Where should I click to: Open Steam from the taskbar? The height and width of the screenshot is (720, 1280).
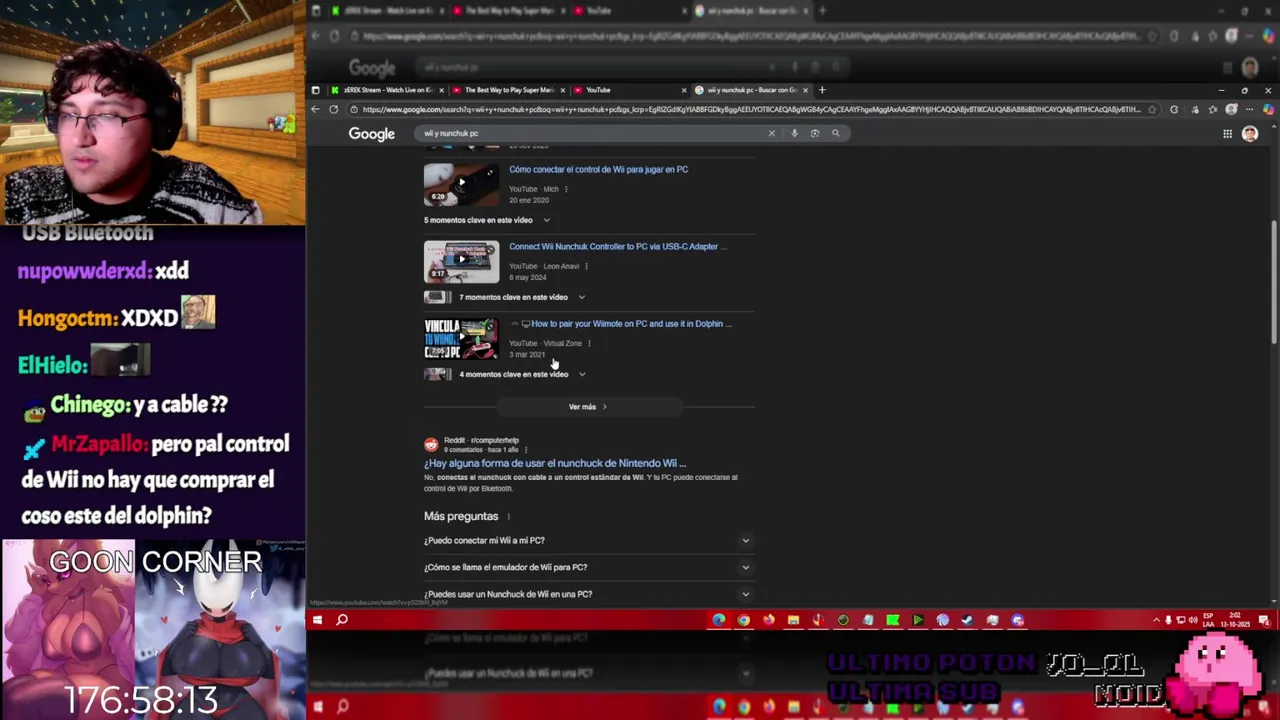tap(967, 620)
